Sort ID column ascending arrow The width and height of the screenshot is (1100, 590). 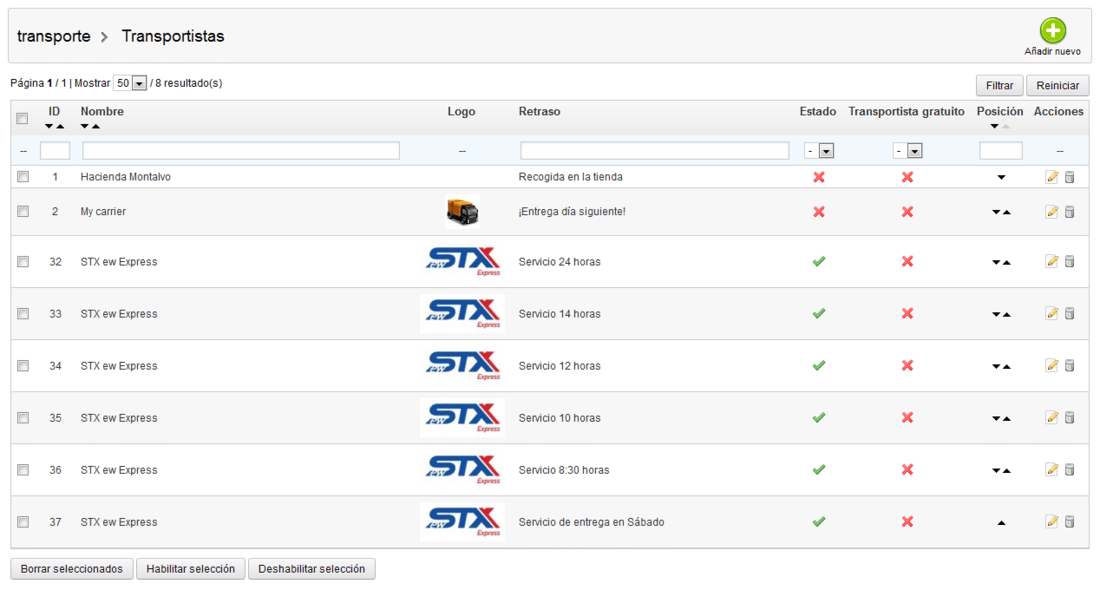[60, 126]
